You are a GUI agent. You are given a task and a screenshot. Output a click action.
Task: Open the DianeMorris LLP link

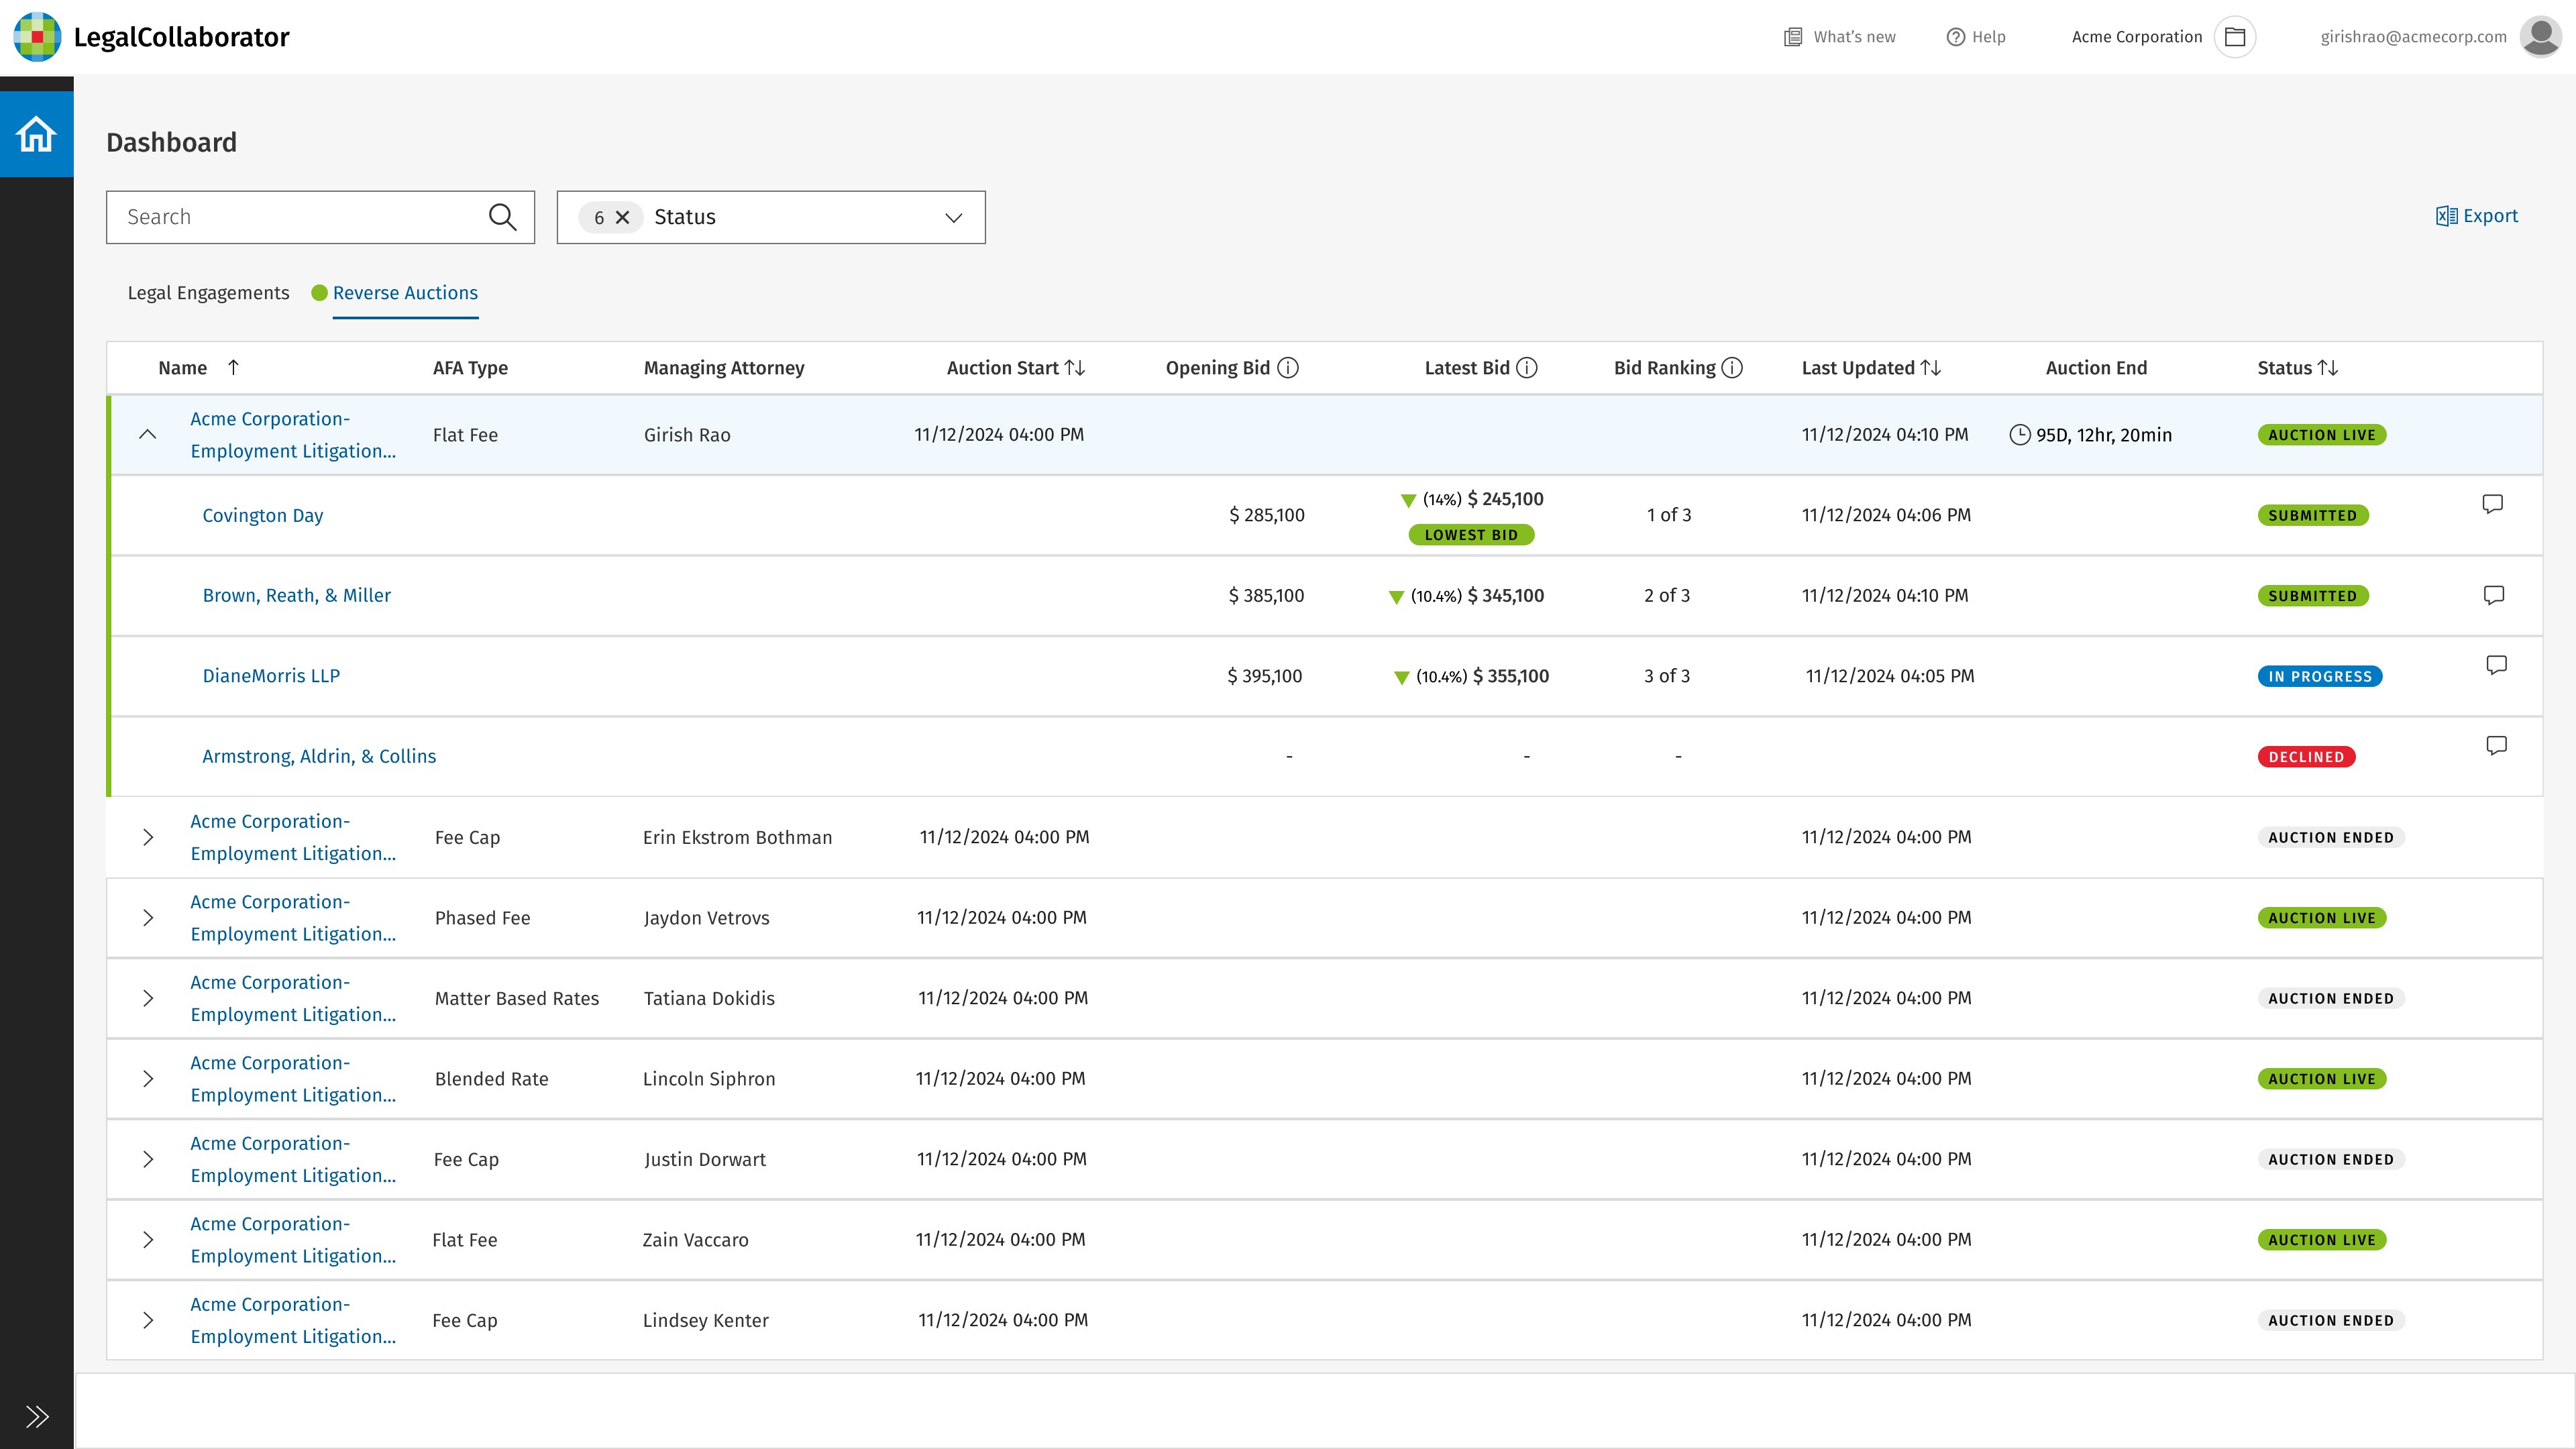pyautogui.click(x=271, y=676)
